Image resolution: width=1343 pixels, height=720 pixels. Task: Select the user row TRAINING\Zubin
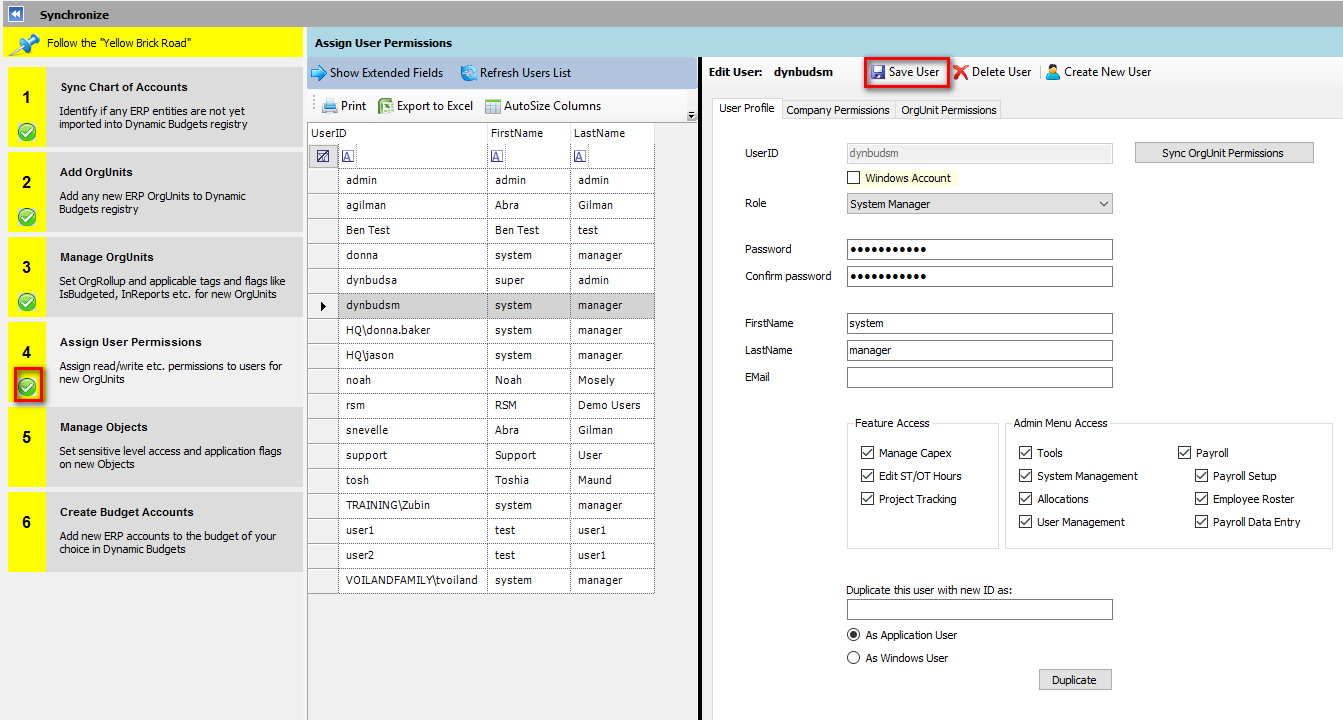(481, 505)
